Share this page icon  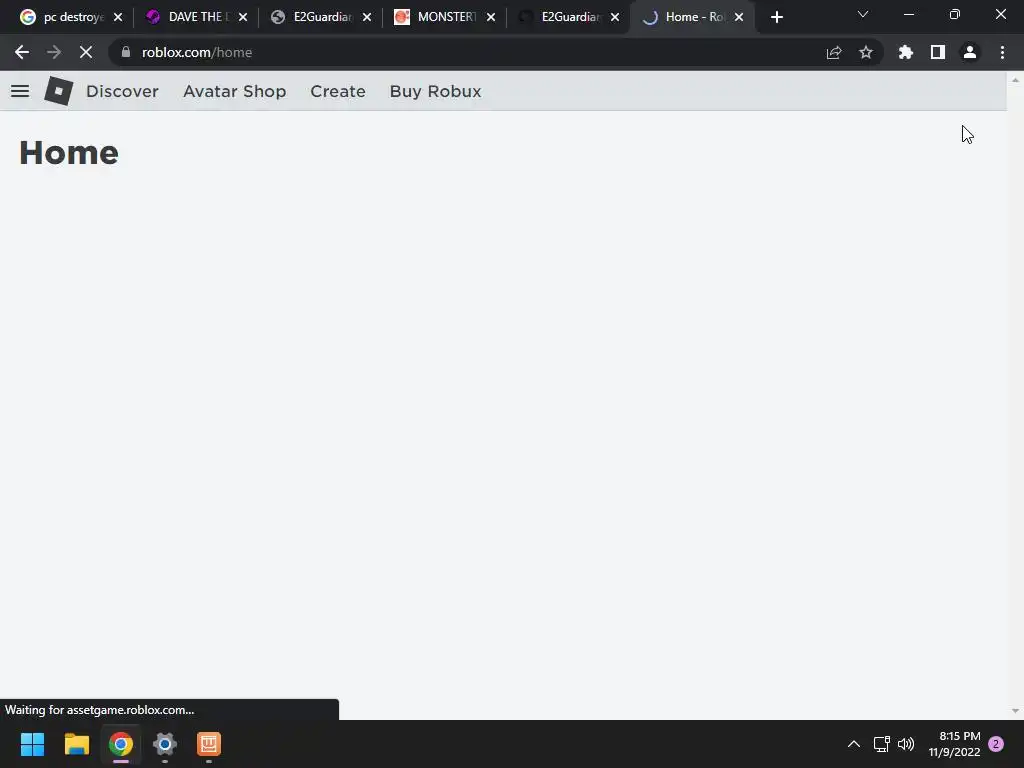tap(834, 52)
